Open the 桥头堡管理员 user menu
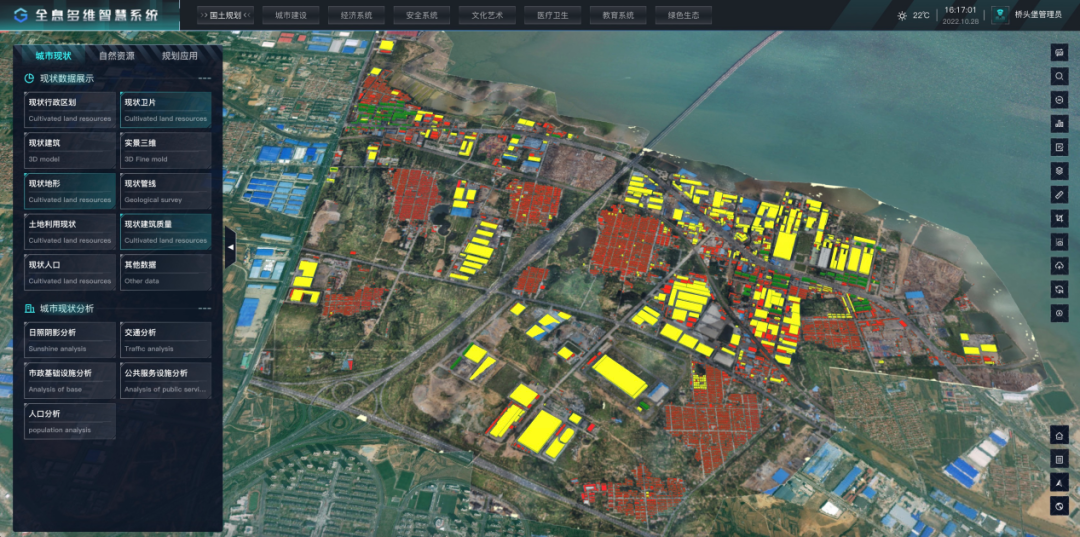Viewport: 1080px width, 537px height. coord(1029,15)
